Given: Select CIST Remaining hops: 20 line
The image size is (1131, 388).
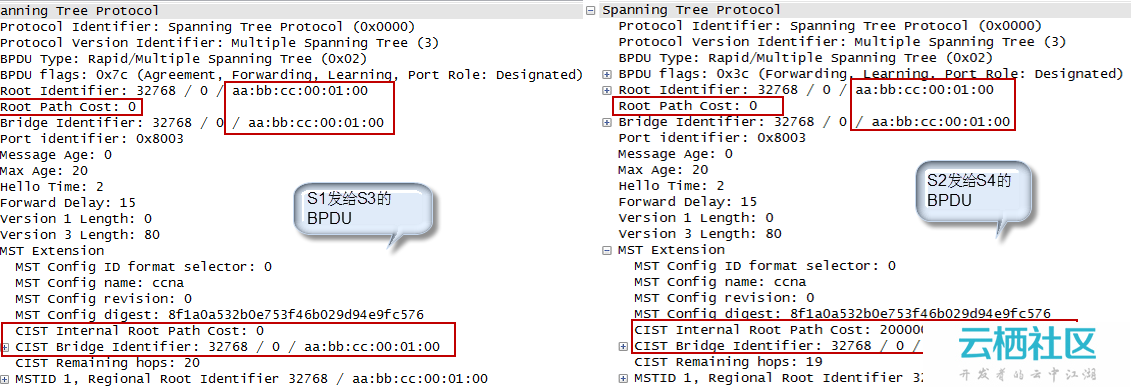Looking at the screenshot, I should 107,363.
